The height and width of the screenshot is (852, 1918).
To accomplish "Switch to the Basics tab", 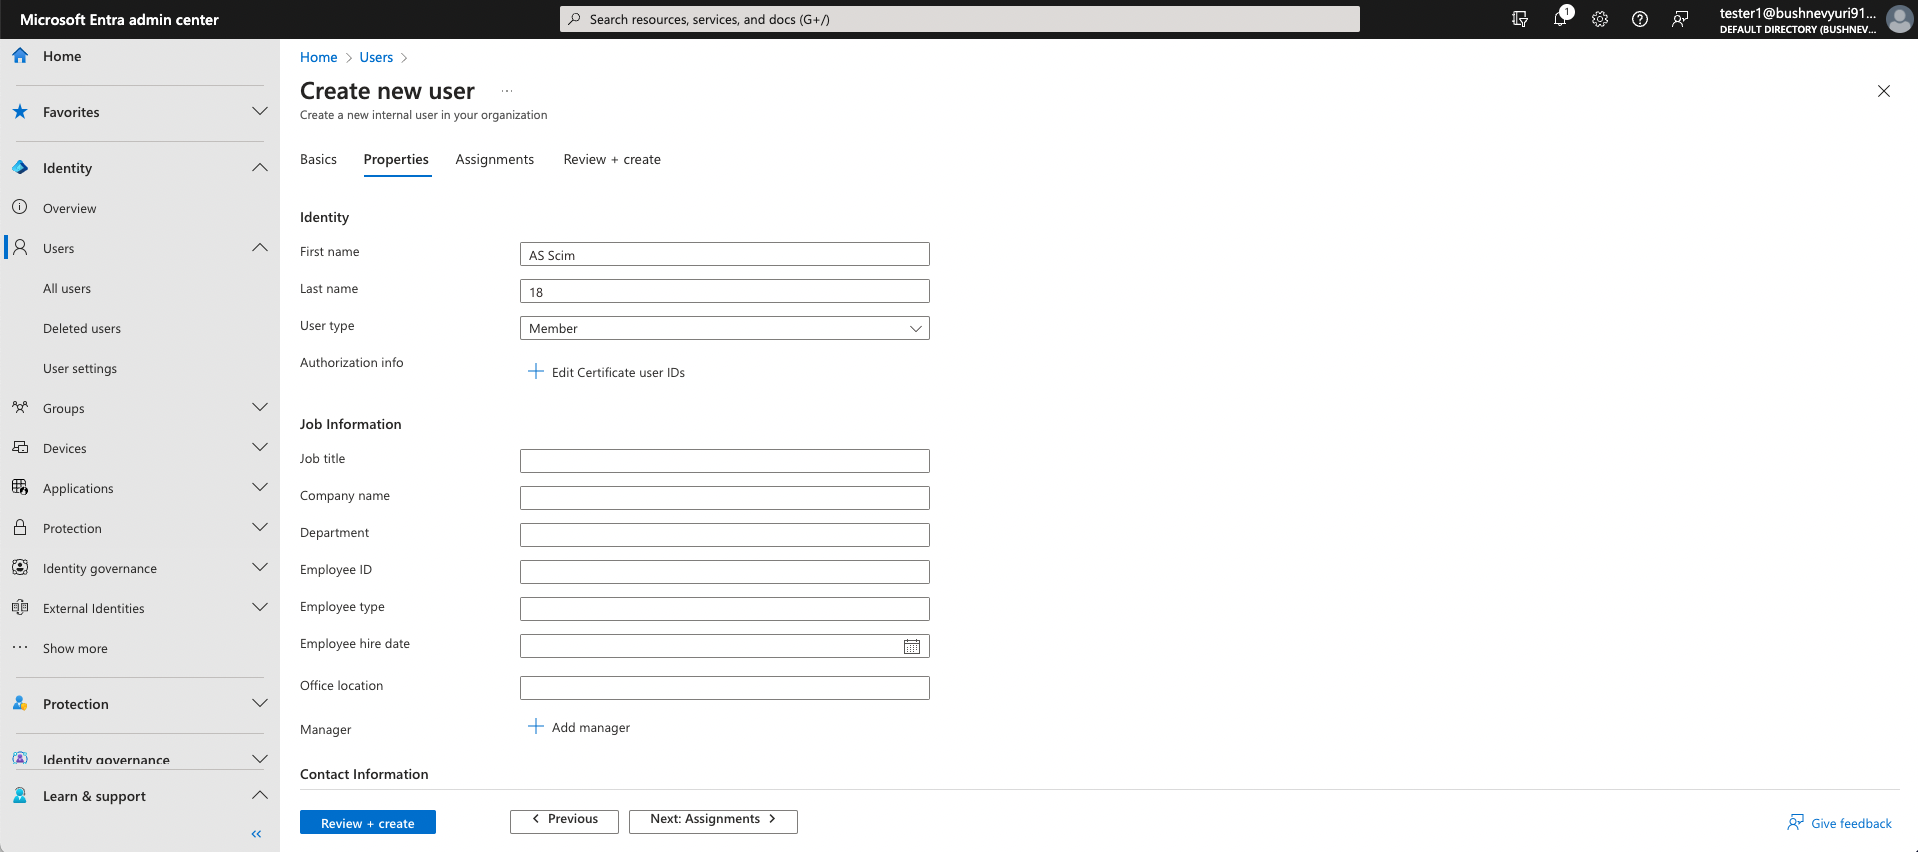I will tap(318, 160).
